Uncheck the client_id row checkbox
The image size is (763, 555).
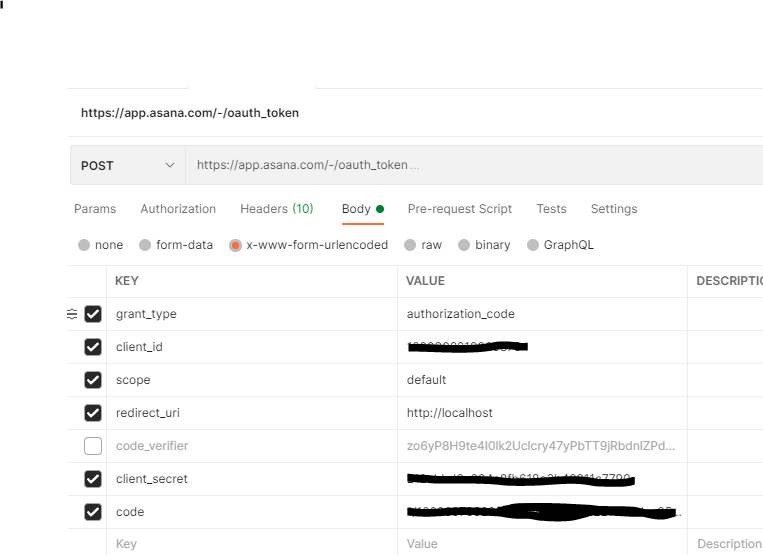[x=93, y=347]
